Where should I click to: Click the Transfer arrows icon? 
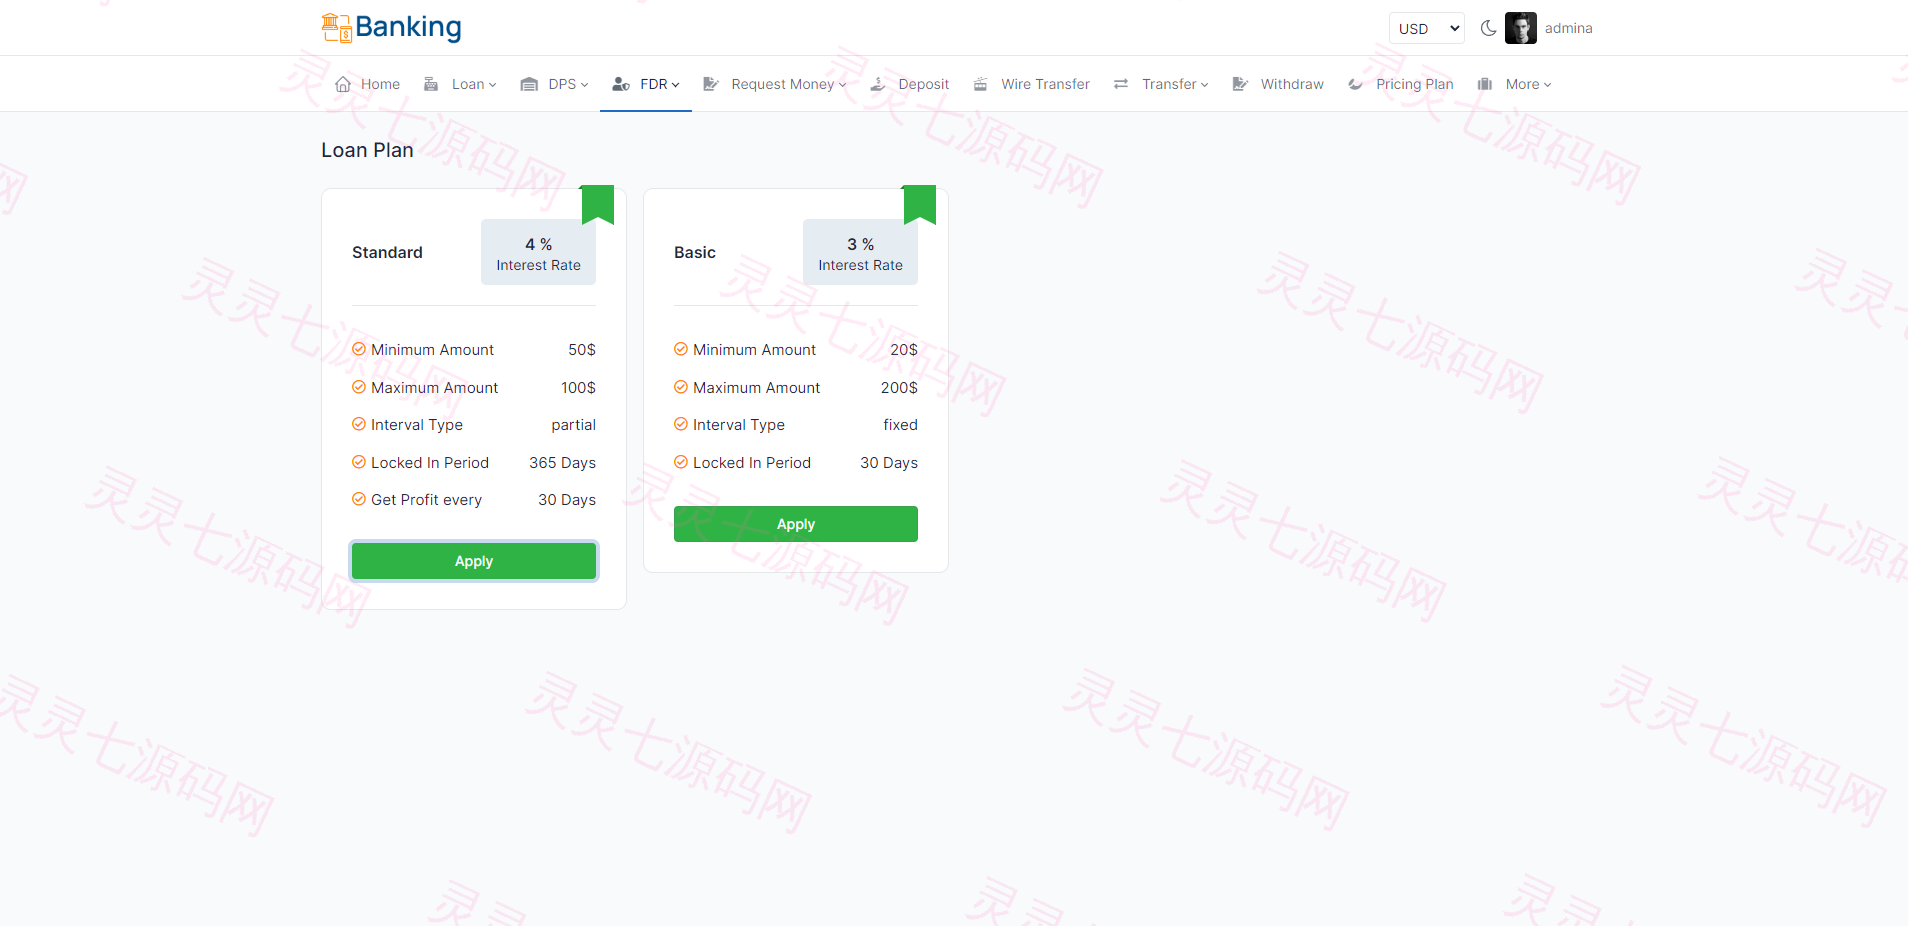pyautogui.click(x=1121, y=84)
